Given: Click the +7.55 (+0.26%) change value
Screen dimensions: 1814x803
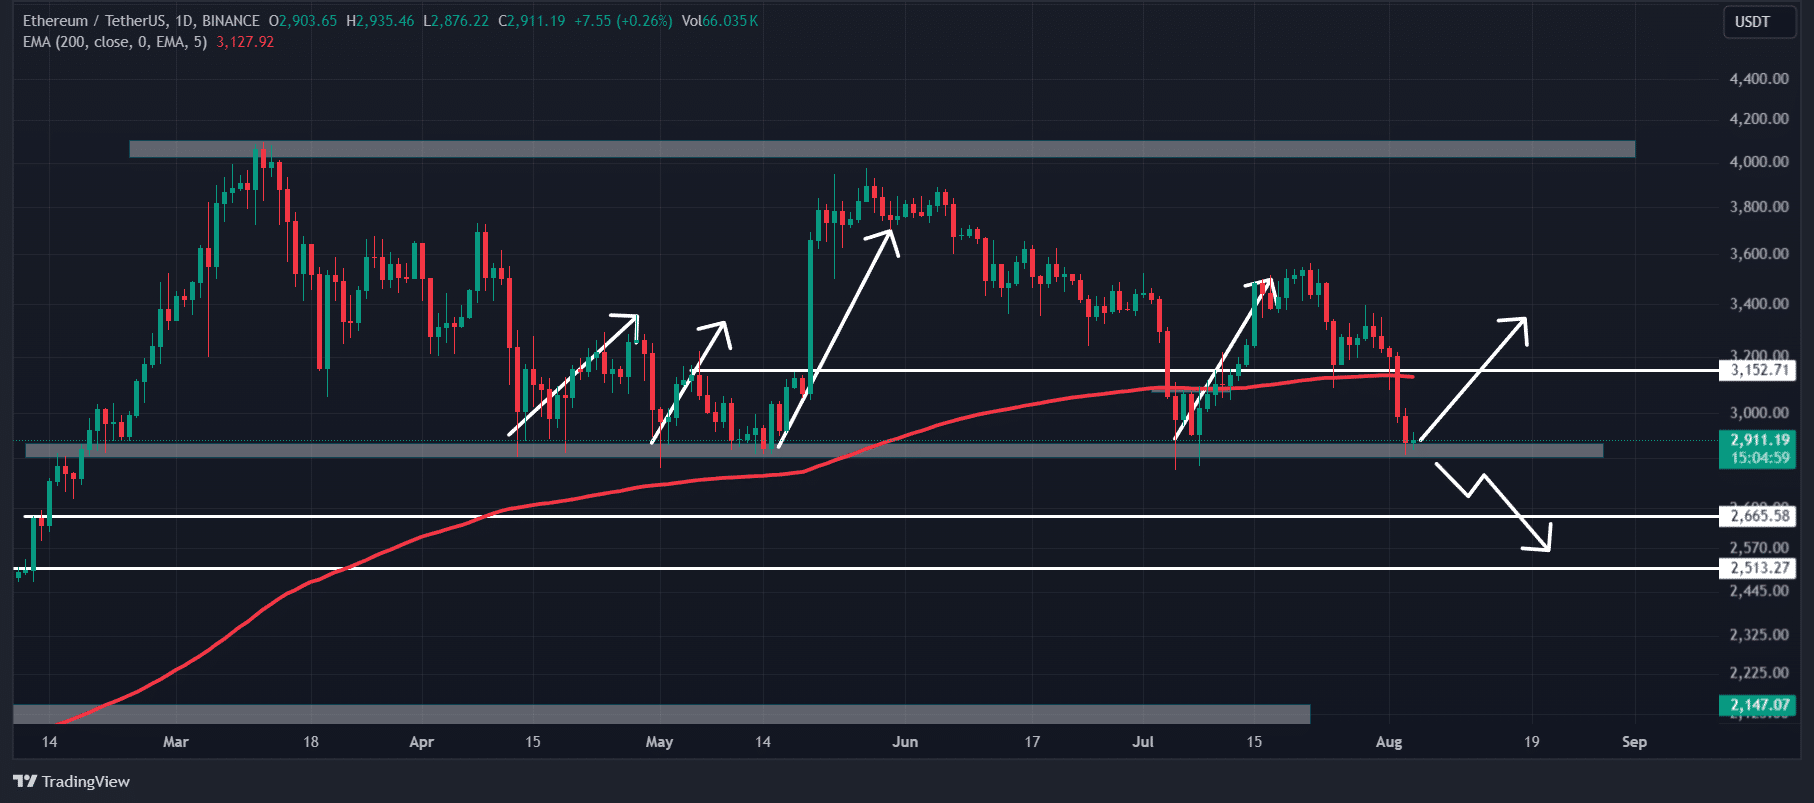Looking at the screenshot, I should coord(623,21).
